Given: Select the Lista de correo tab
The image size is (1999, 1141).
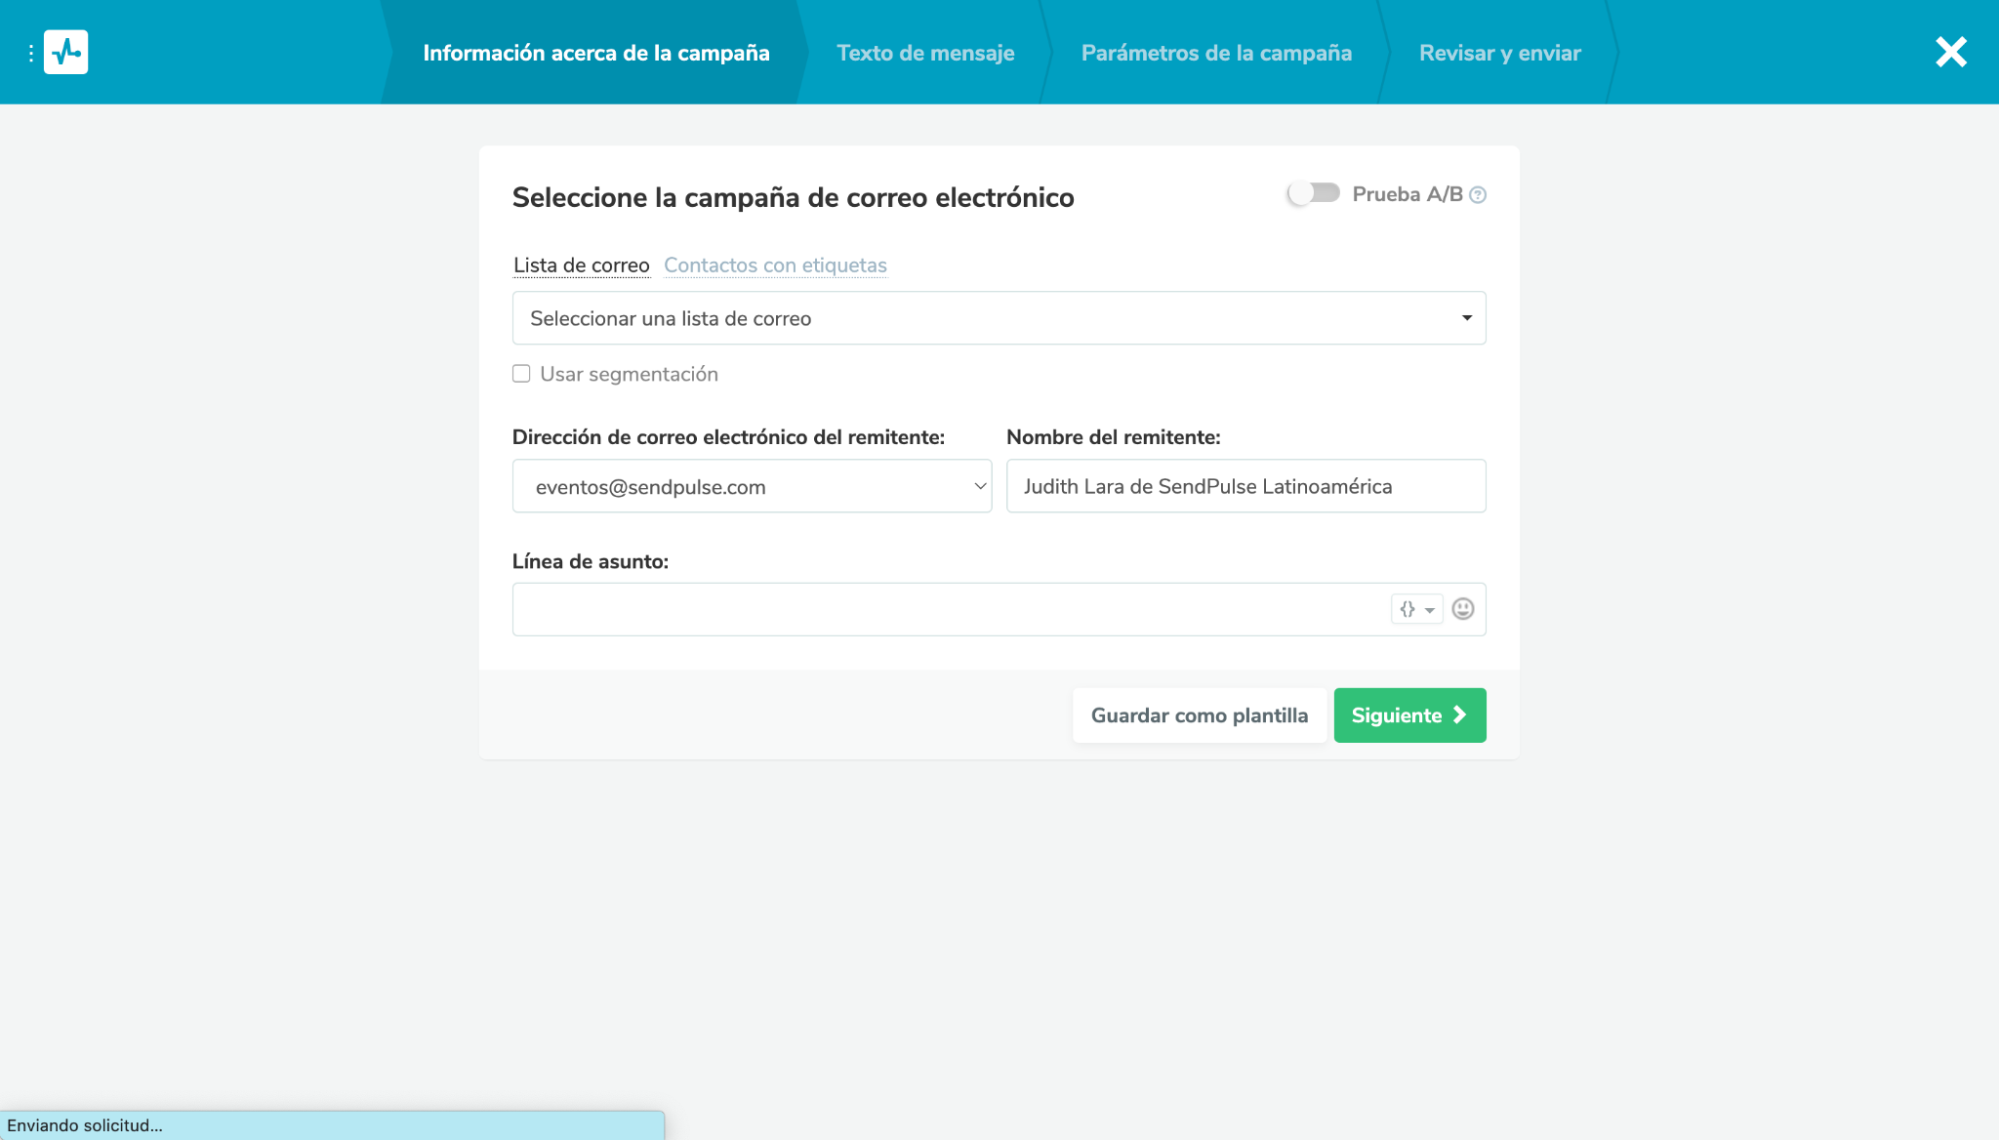Looking at the screenshot, I should click(x=581, y=265).
